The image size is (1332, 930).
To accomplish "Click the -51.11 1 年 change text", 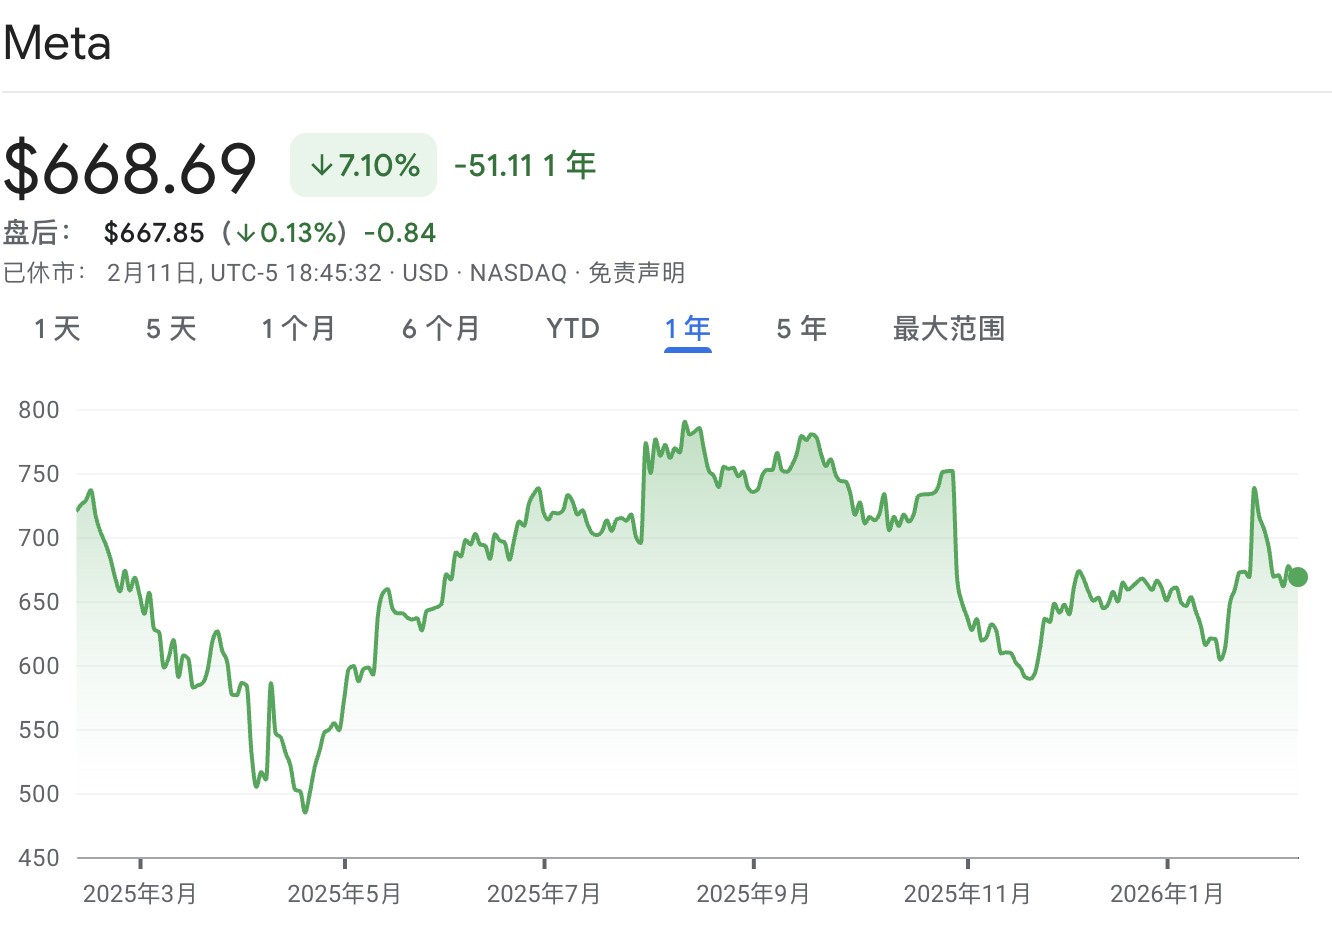I will [x=525, y=165].
